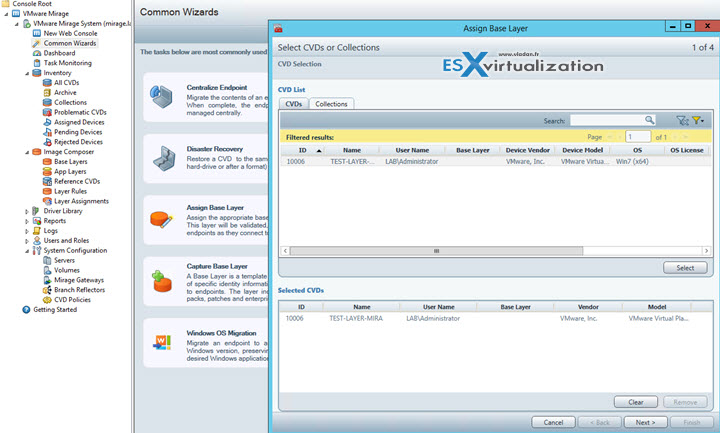The image size is (720, 433).
Task: Click the Next > button
Action: click(645, 422)
